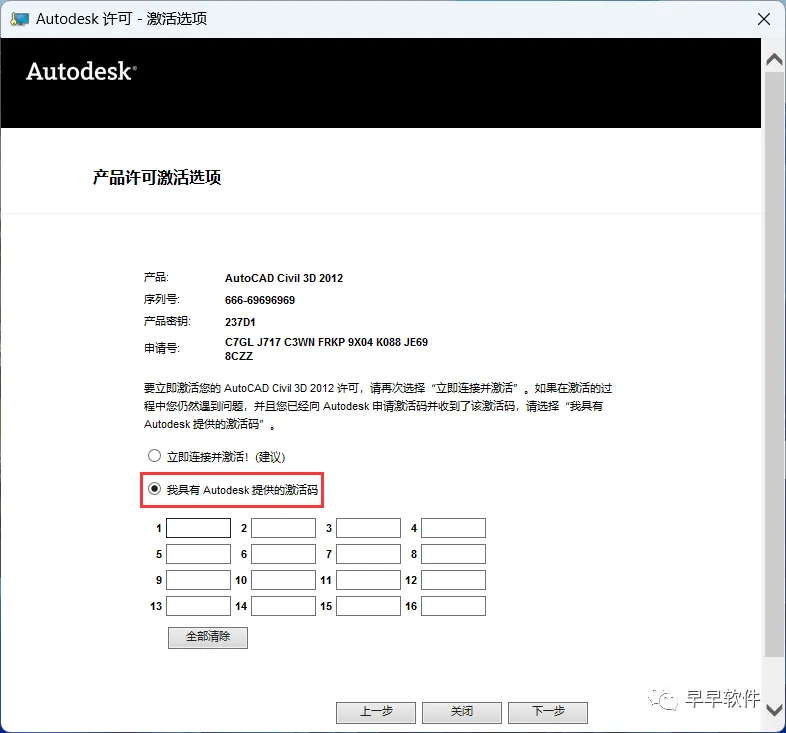Select 'I have an activation code from Autodesk' radio
The height and width of the screenshot is (733, 786).
[x=154, y=489]
